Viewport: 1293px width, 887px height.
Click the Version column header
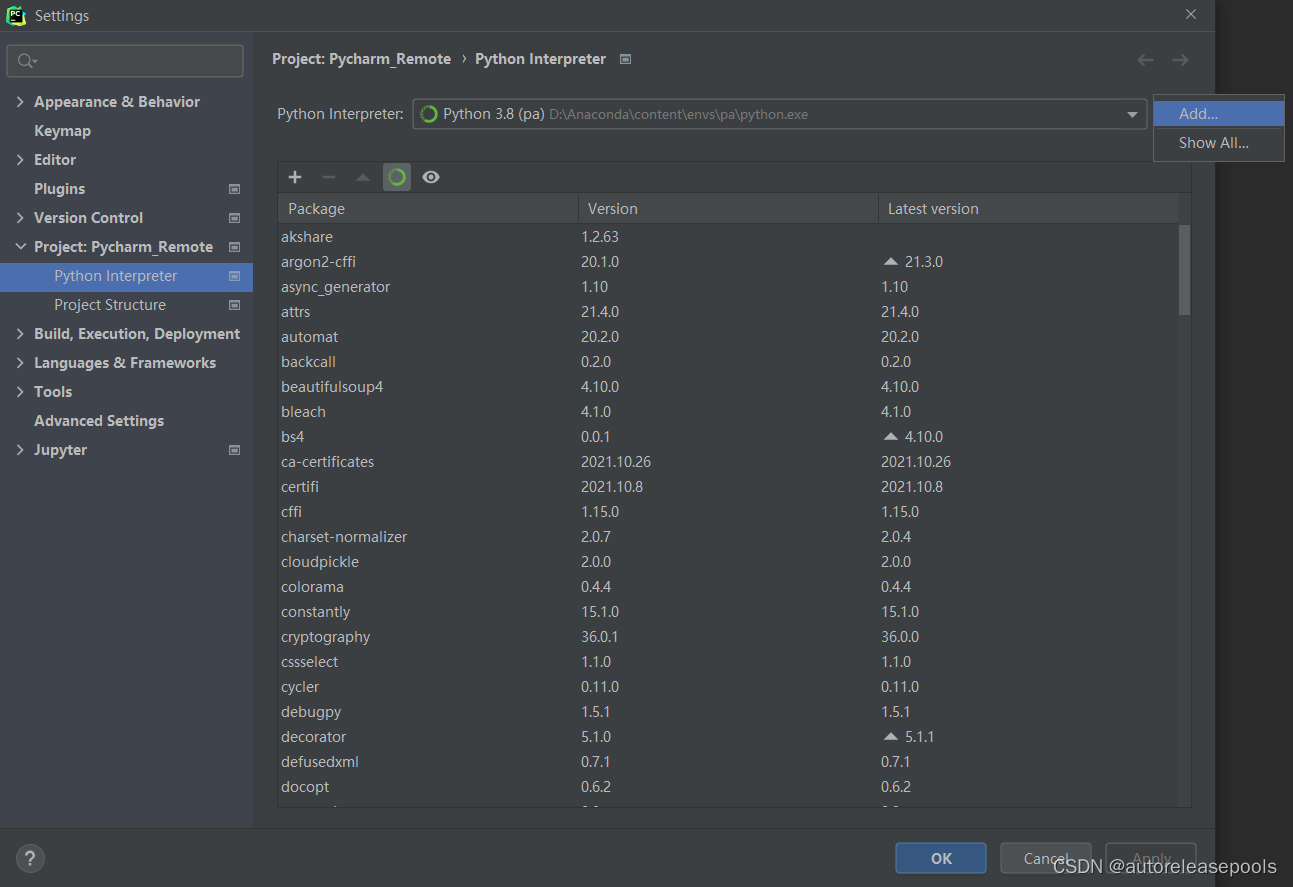point(728,209)
